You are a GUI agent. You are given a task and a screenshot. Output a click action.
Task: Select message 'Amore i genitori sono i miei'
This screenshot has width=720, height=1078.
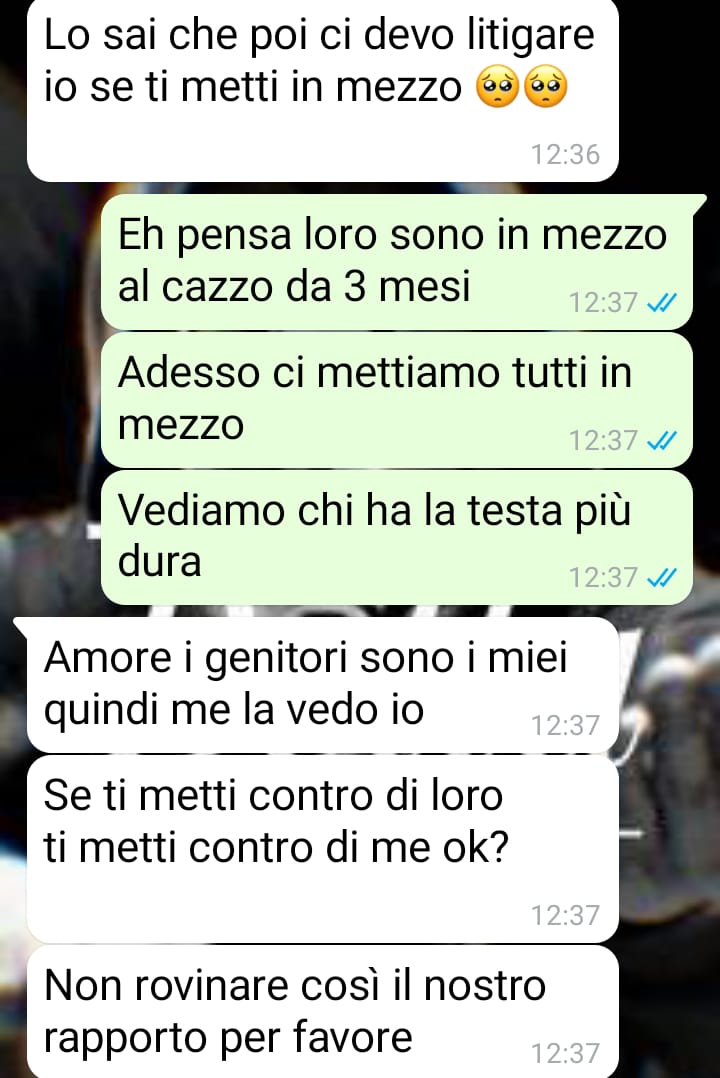pos(323,685)
